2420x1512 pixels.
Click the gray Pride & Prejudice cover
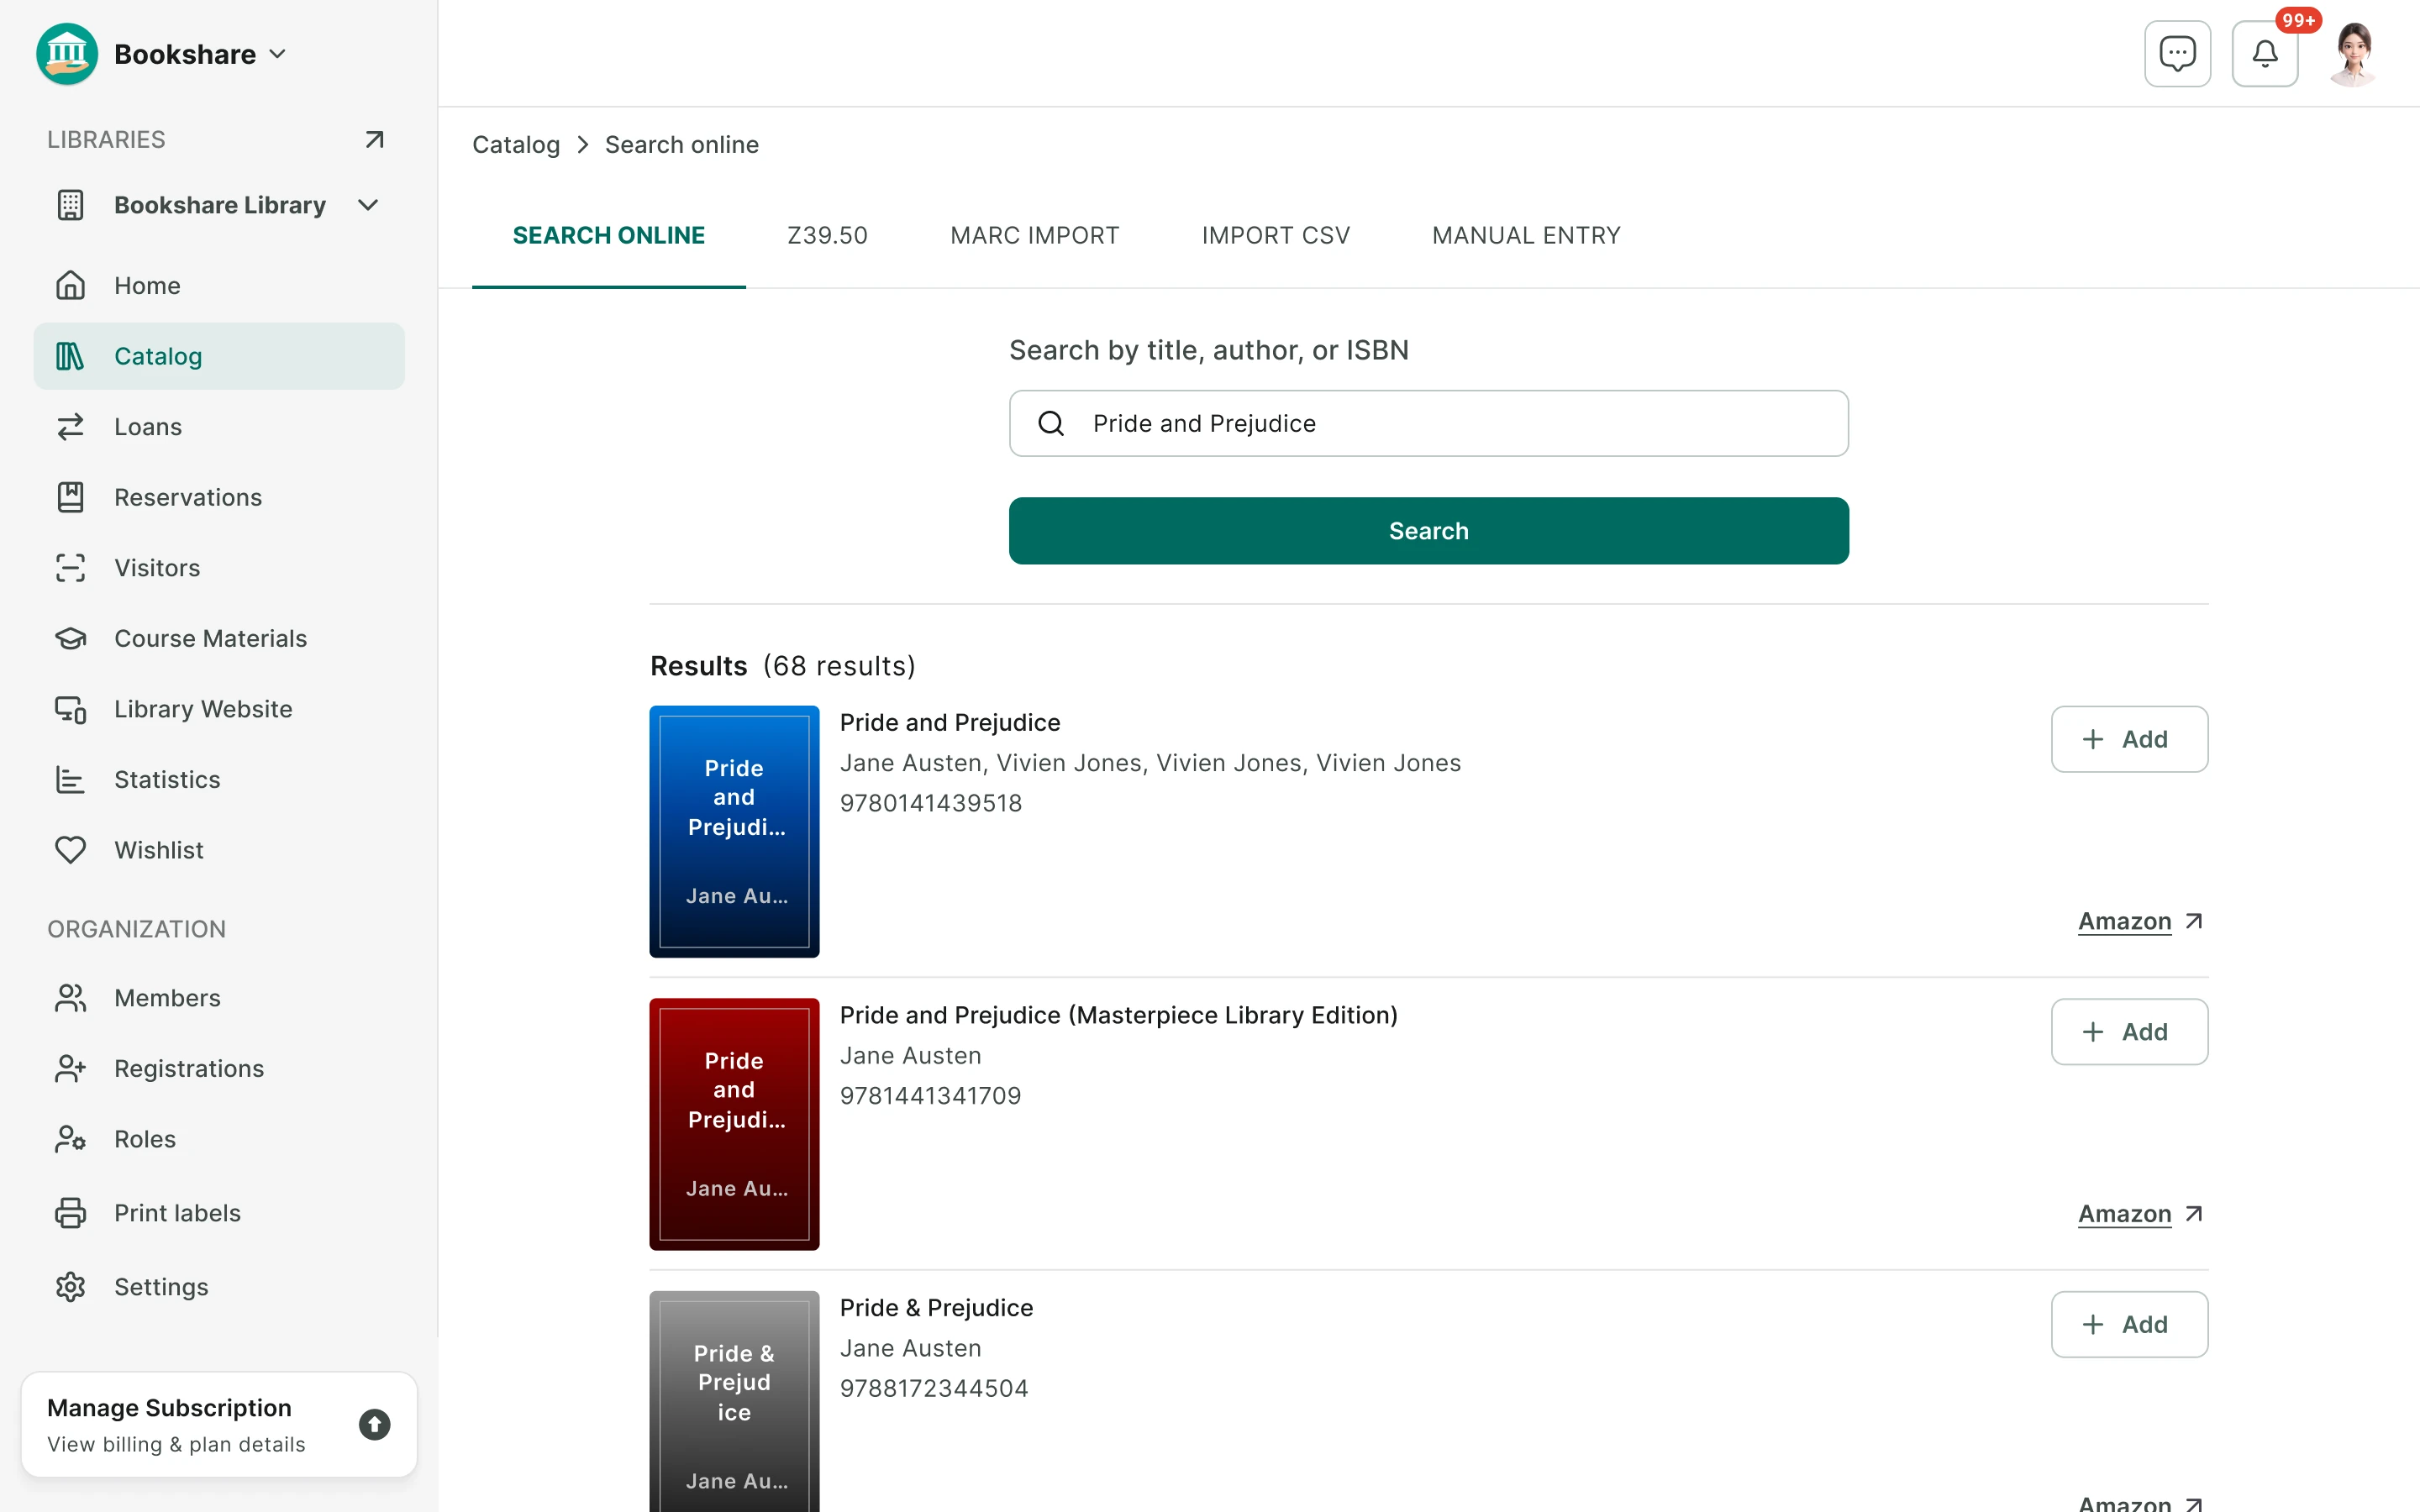(x=734, y=1401)
